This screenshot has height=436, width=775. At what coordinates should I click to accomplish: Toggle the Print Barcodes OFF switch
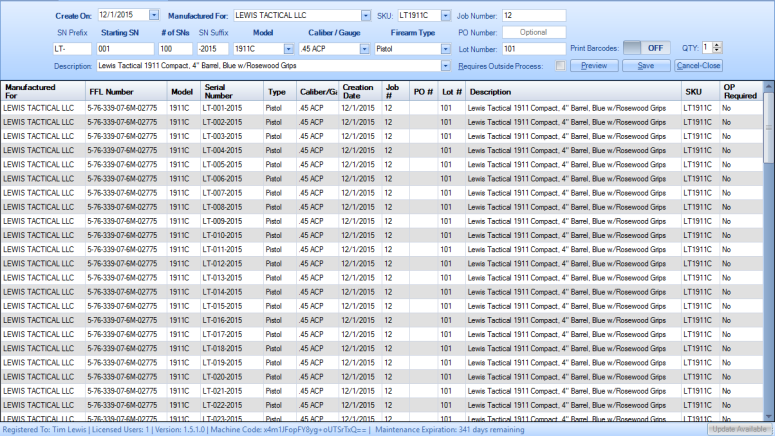(x=646, y=48)
